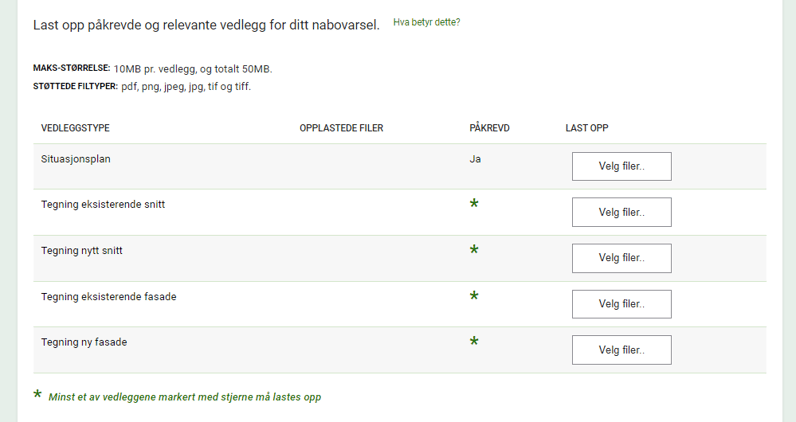
Task: Select the Situasjonsplan row label
Action: click(x=75, y=158)
